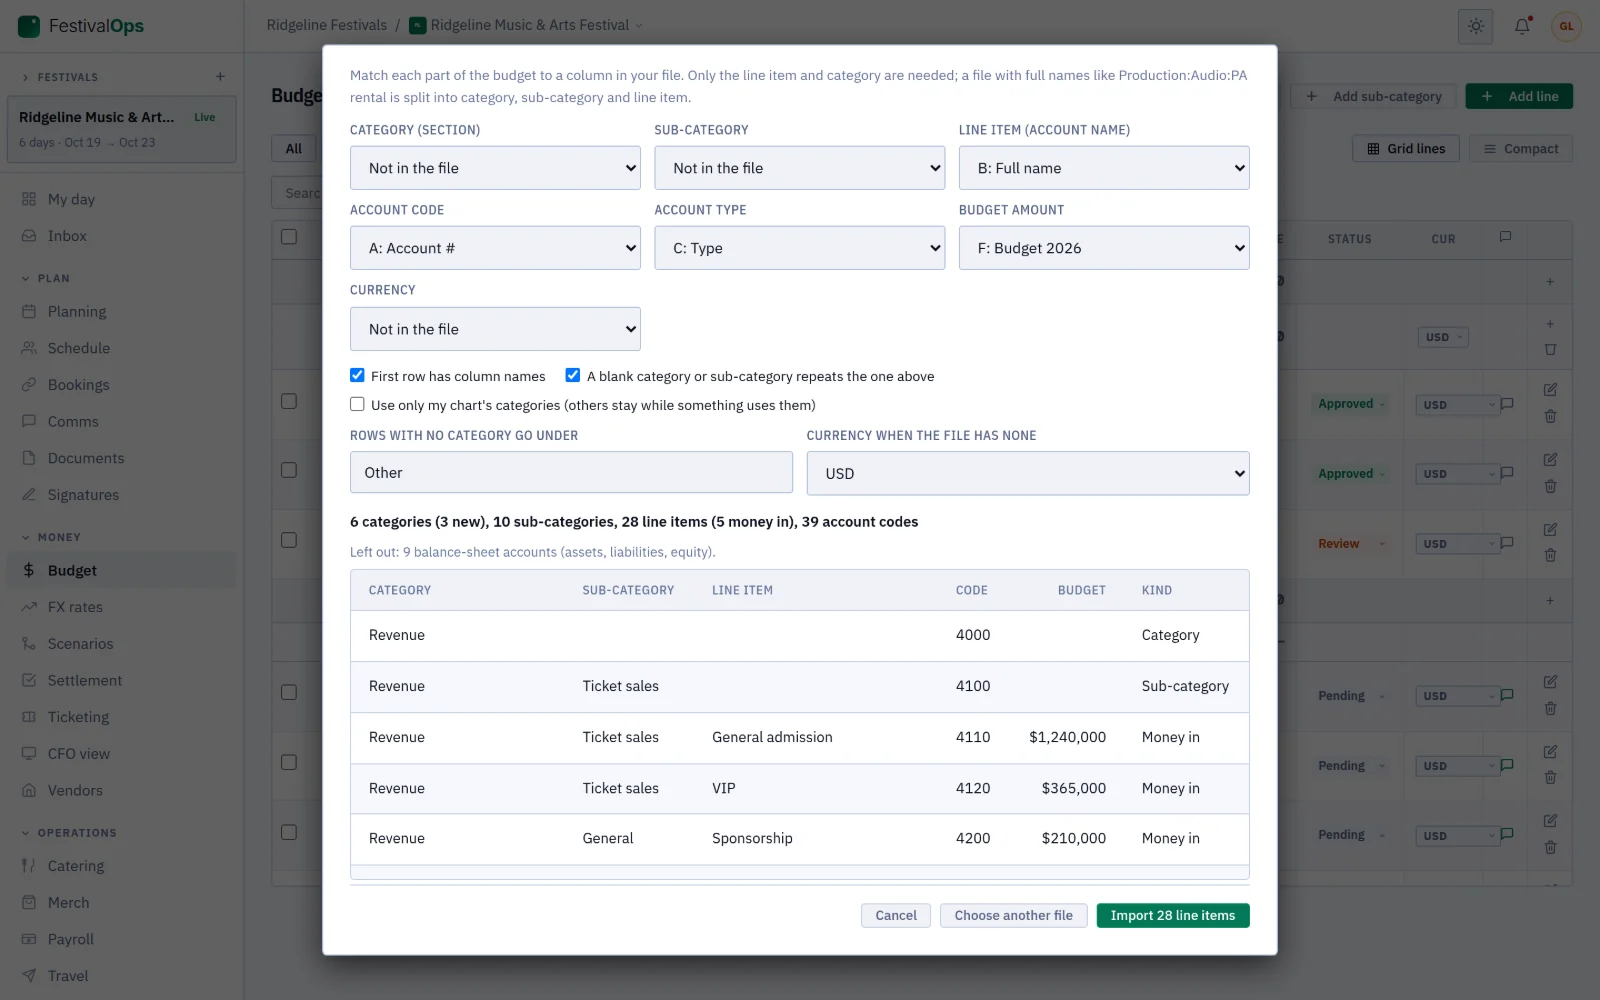The height and width of the screenshot is (1000, 1600).
Task: Click General admission in preview table
Action: [772, 737]
